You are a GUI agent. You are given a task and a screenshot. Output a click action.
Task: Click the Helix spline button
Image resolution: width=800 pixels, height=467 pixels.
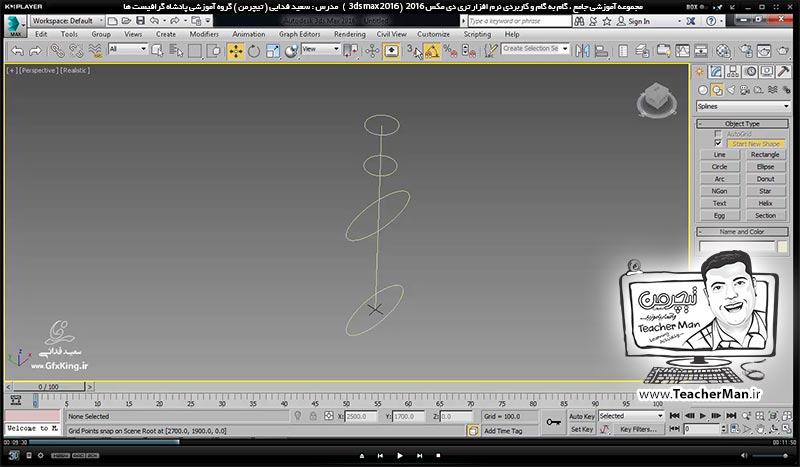click(x=765, y=203)
